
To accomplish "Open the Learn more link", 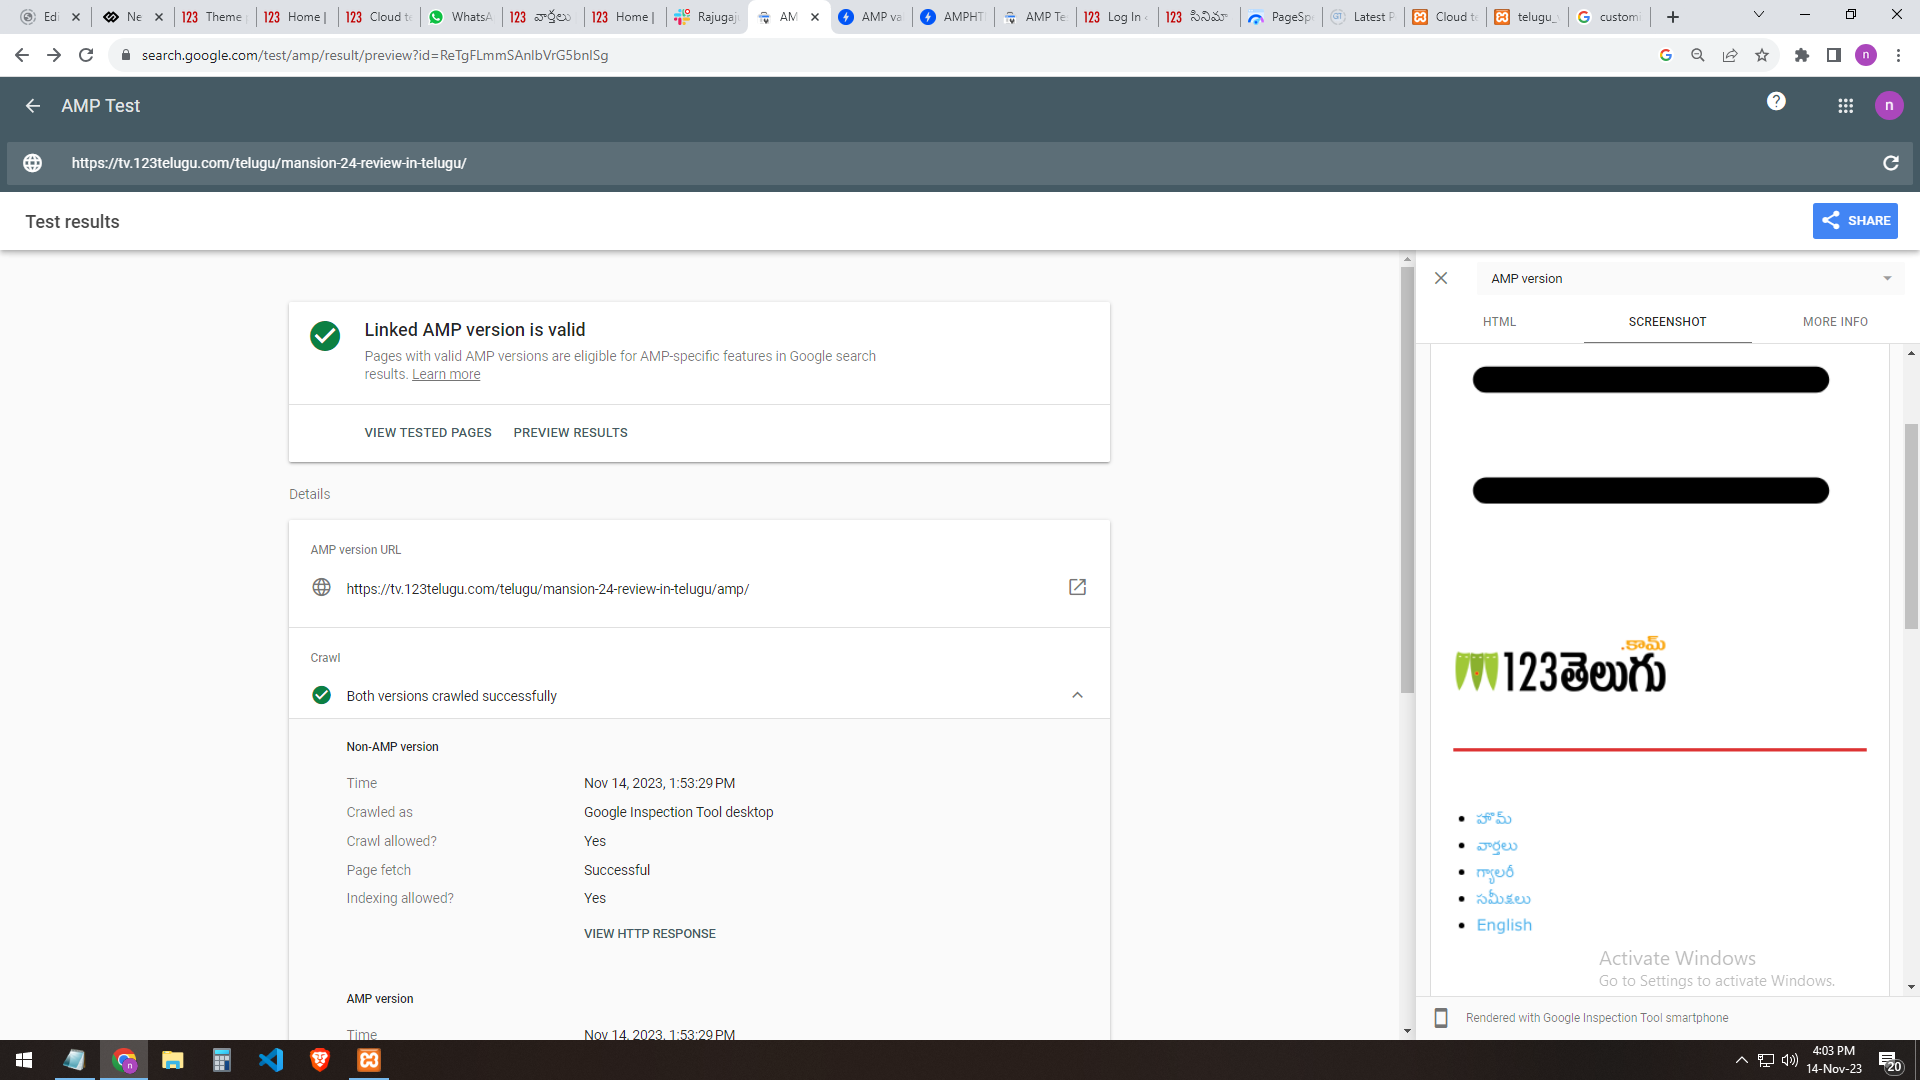I will (446, 374).
